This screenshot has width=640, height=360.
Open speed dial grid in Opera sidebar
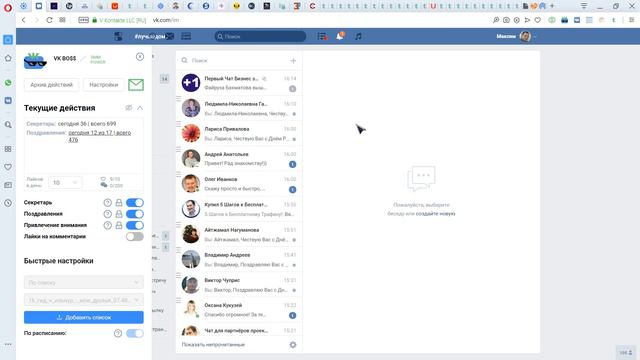[x=8, y=149]
